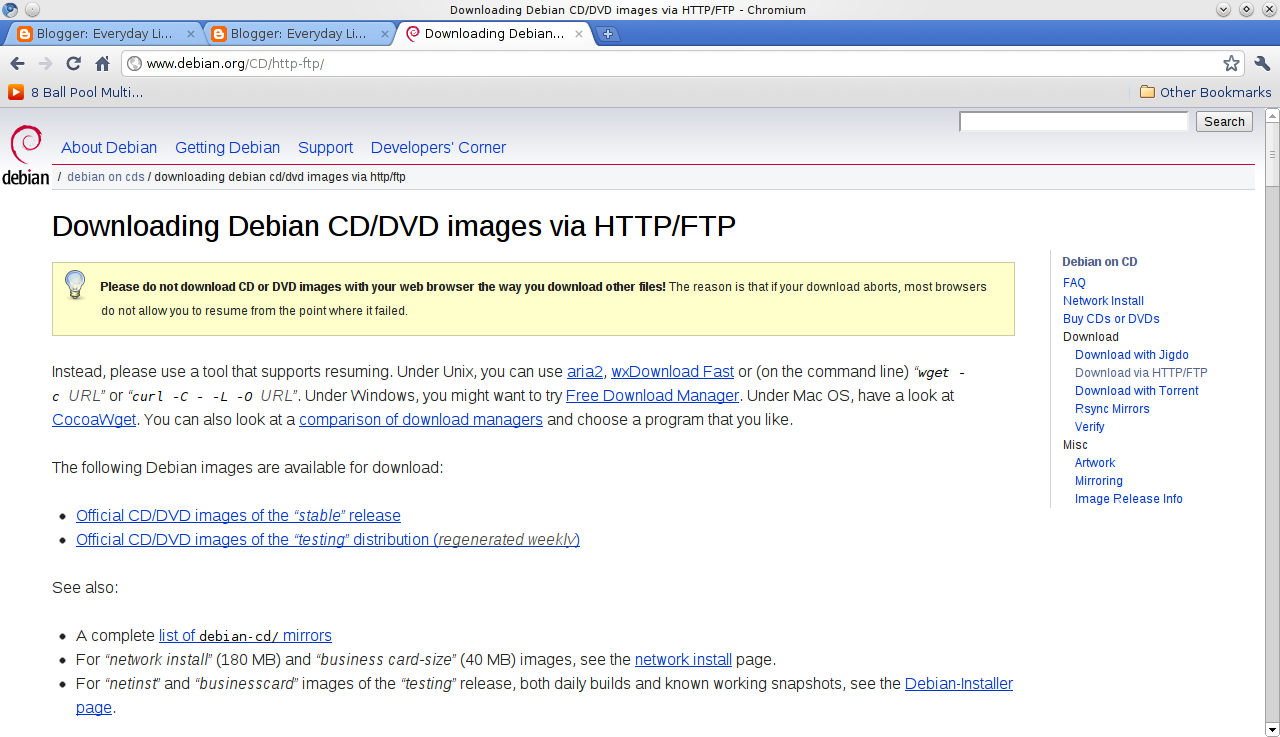Open the Support menu item
This screenshot has height=737, width=1280.
tap(325, 147)
